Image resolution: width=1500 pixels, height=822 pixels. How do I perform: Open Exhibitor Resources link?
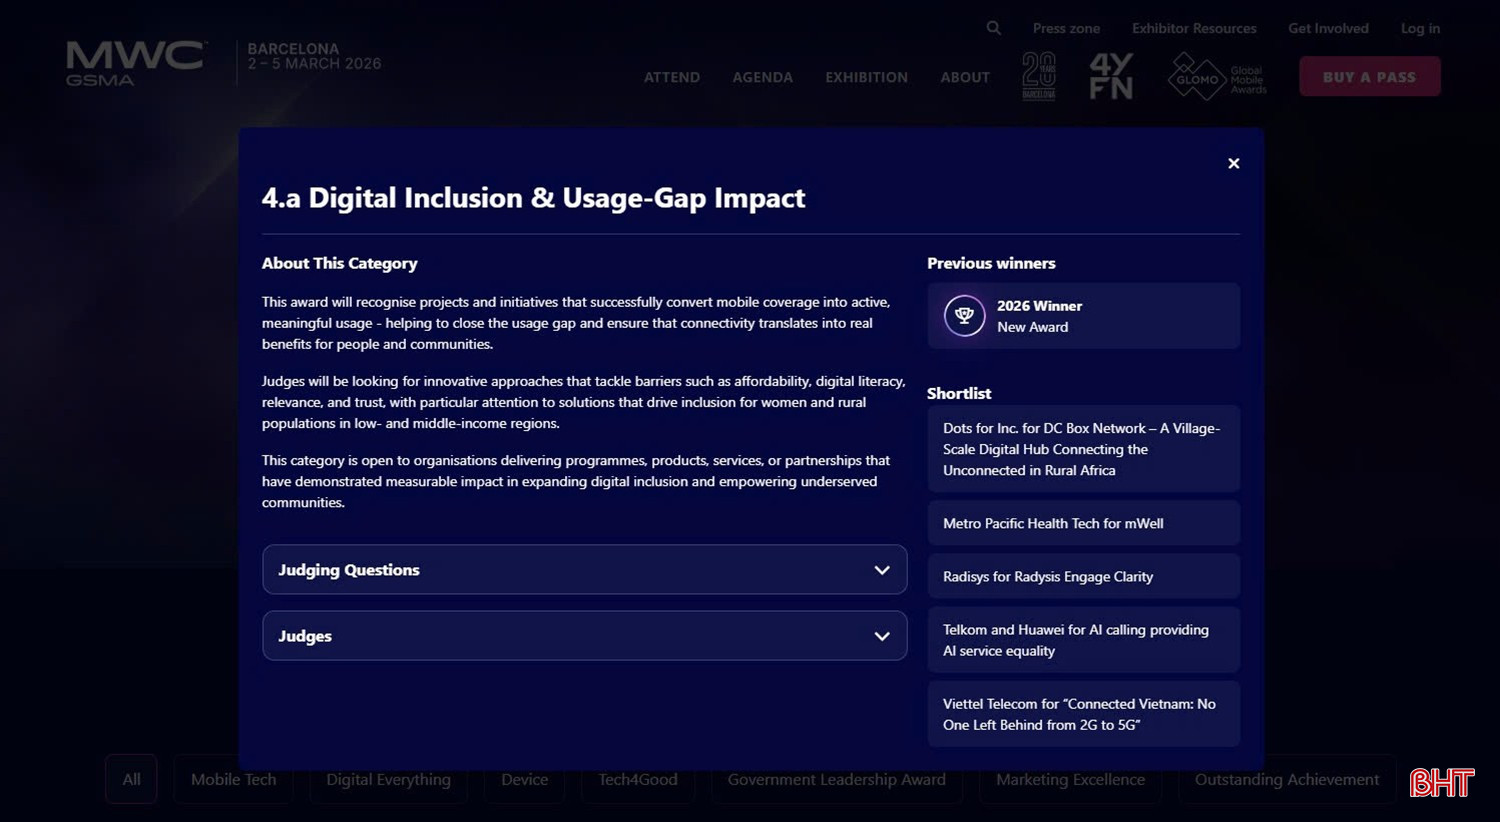point(1194,28)
